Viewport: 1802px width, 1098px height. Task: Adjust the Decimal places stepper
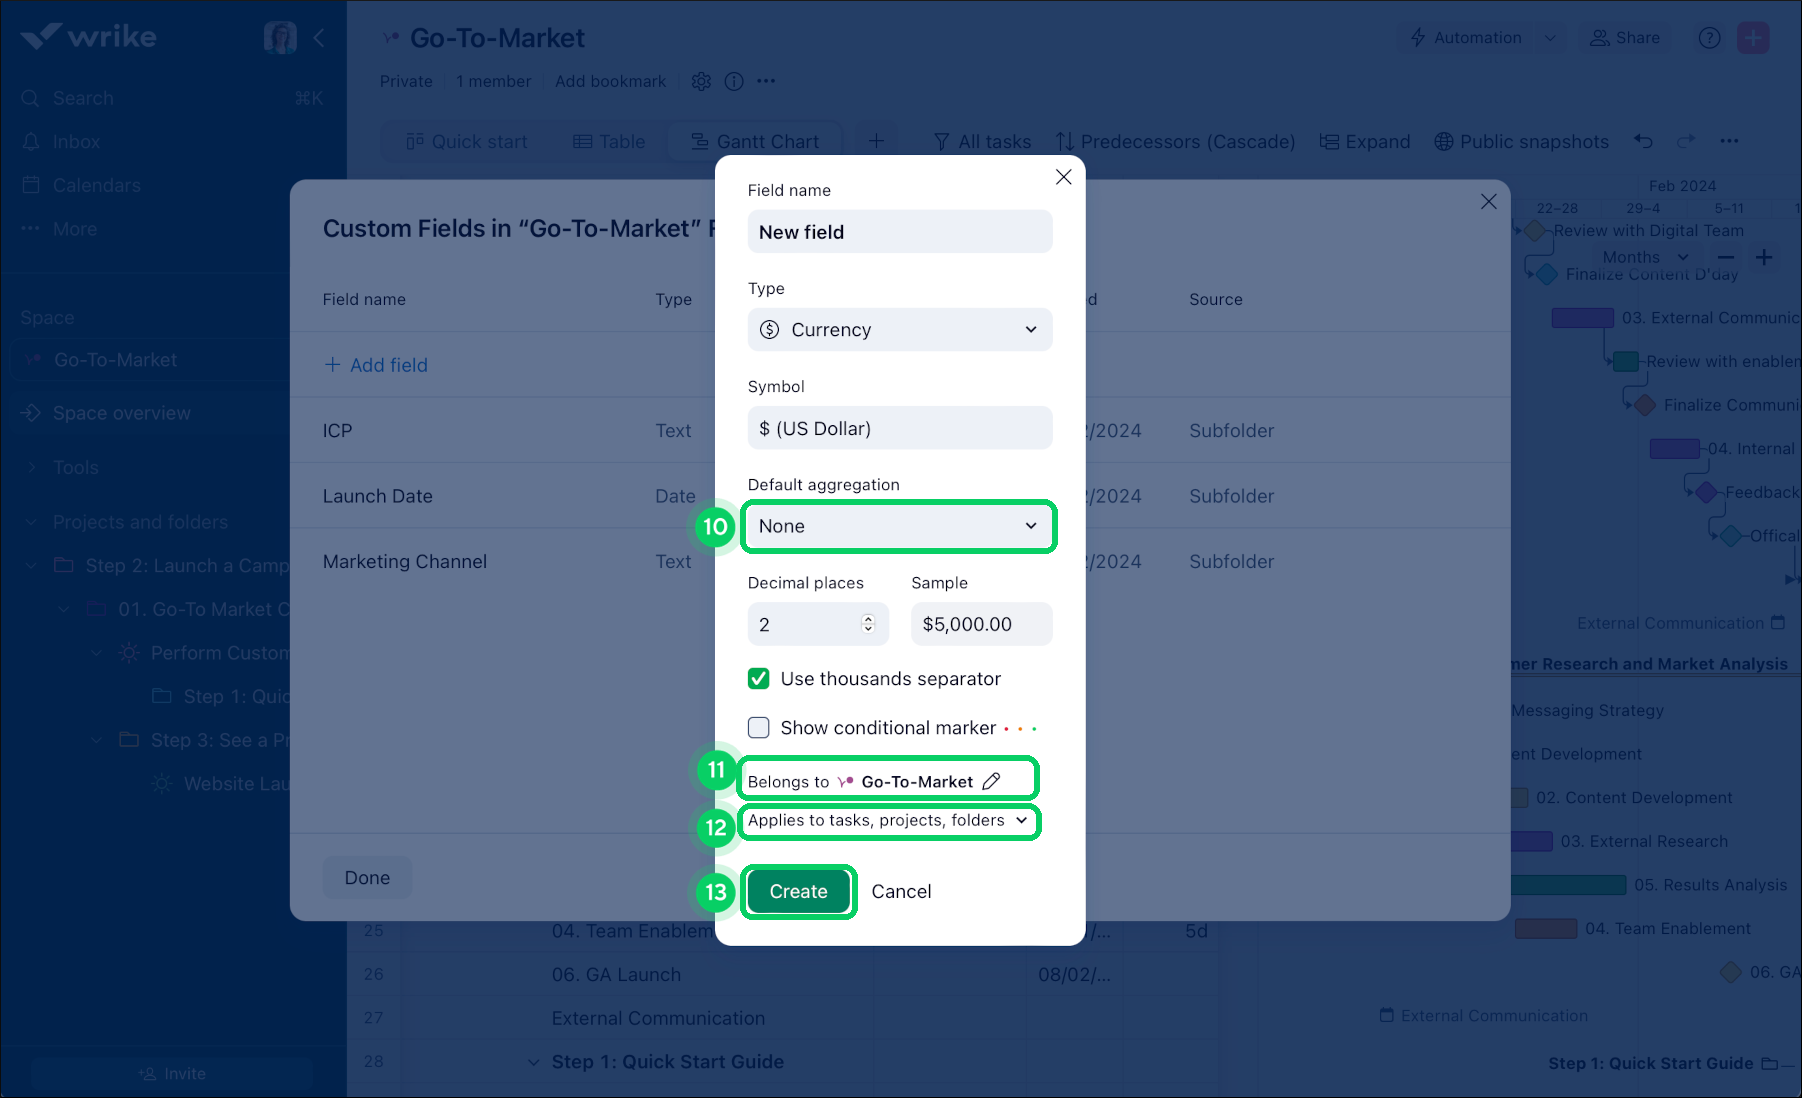click(868, 624)
